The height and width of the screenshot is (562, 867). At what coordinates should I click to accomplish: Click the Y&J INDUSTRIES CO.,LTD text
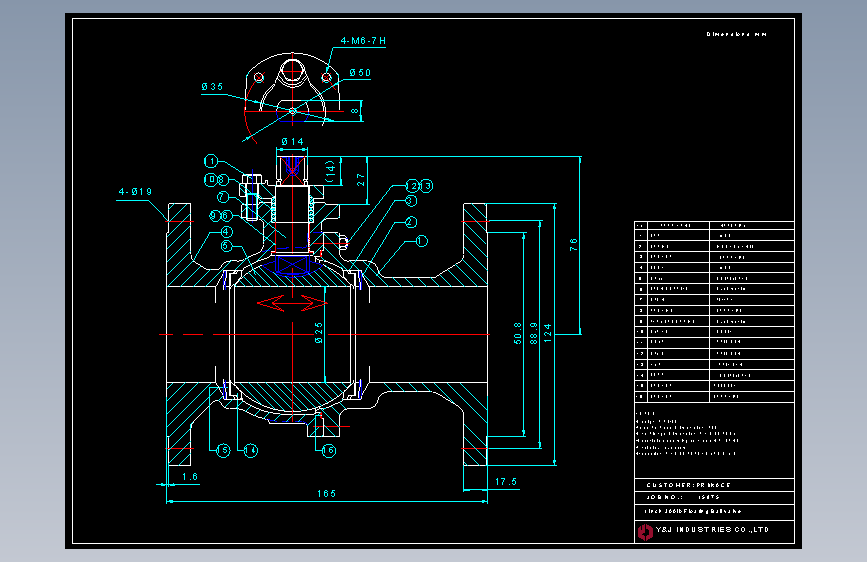tap(712, 529)
